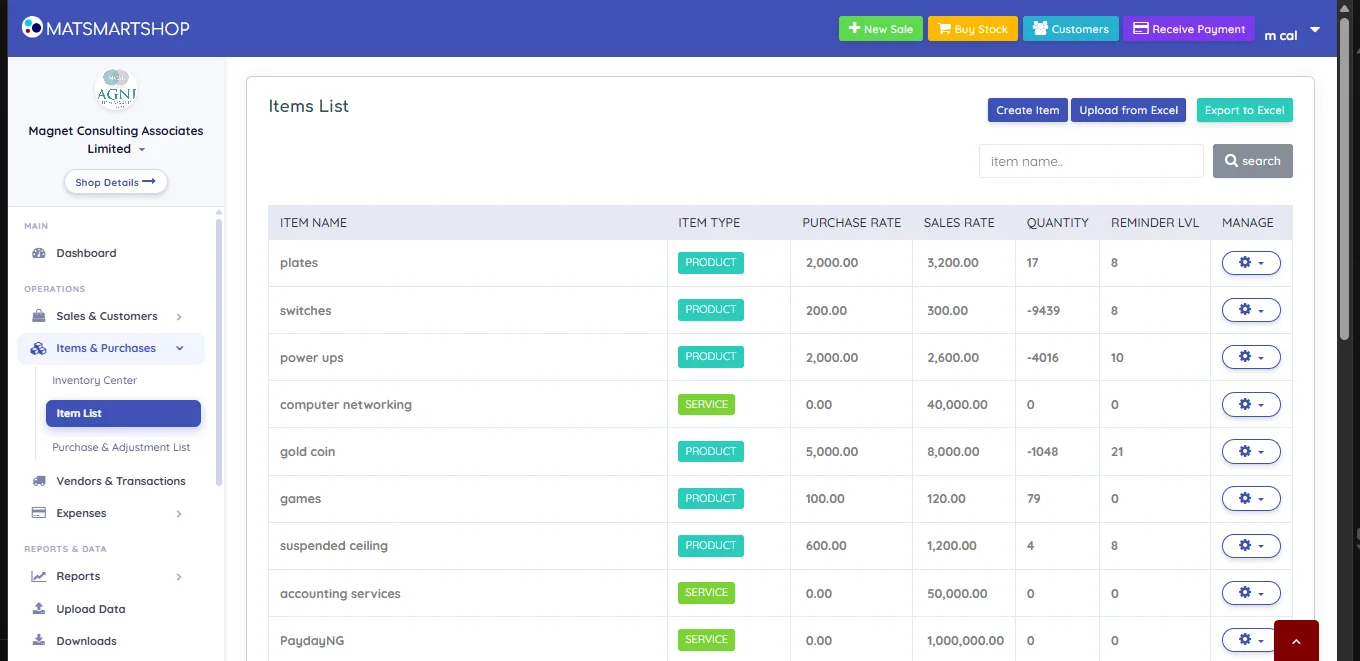1360x661 pixels.
Task: Click the REMINDER LVL column header
Action: point(1155,223)
